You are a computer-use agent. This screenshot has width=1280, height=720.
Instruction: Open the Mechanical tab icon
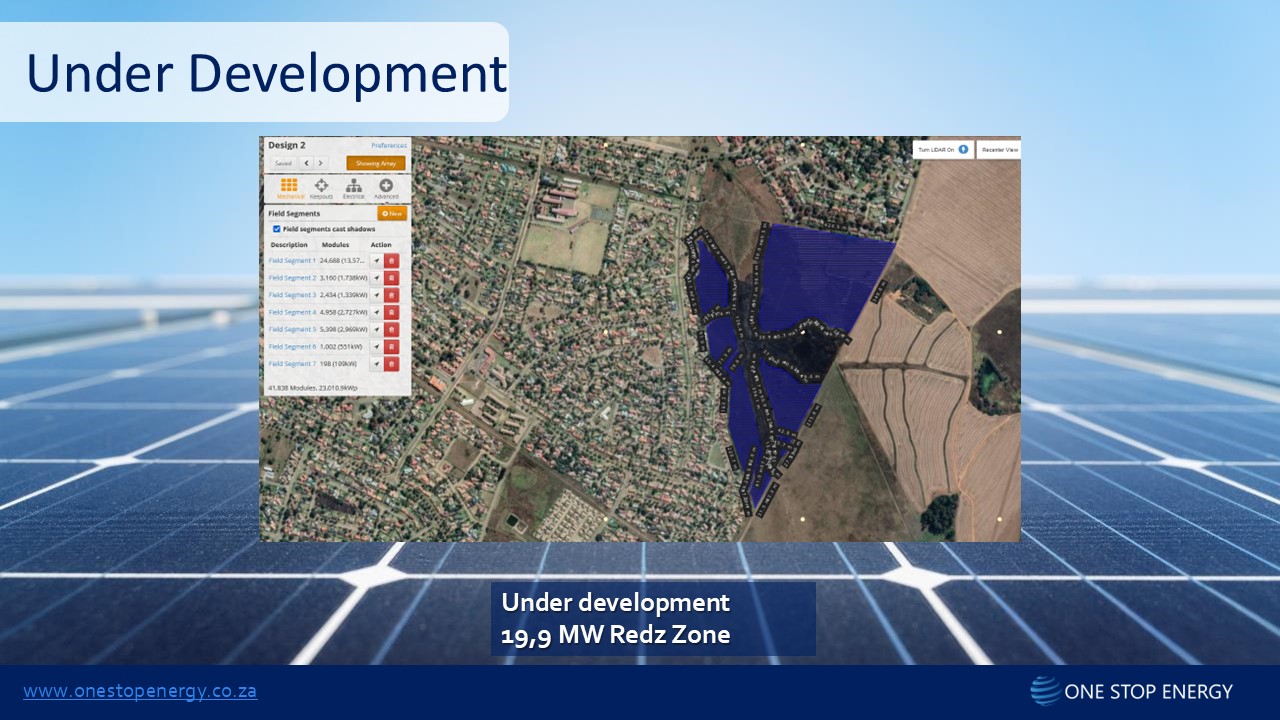(x=289, y=188)
